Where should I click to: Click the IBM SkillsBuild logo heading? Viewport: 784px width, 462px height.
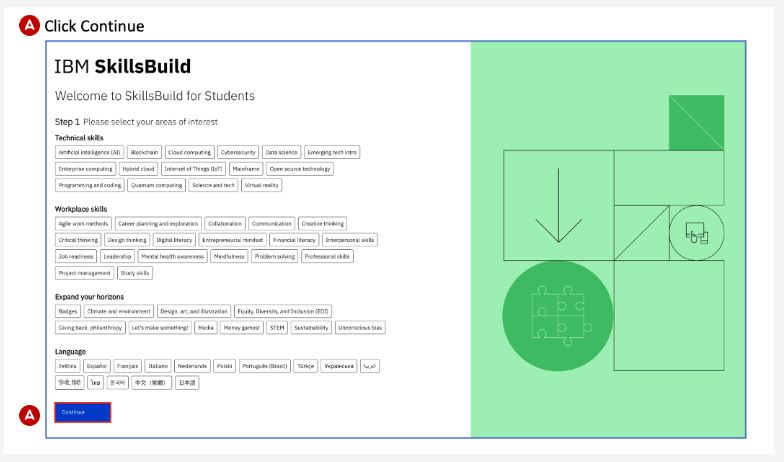122,66
